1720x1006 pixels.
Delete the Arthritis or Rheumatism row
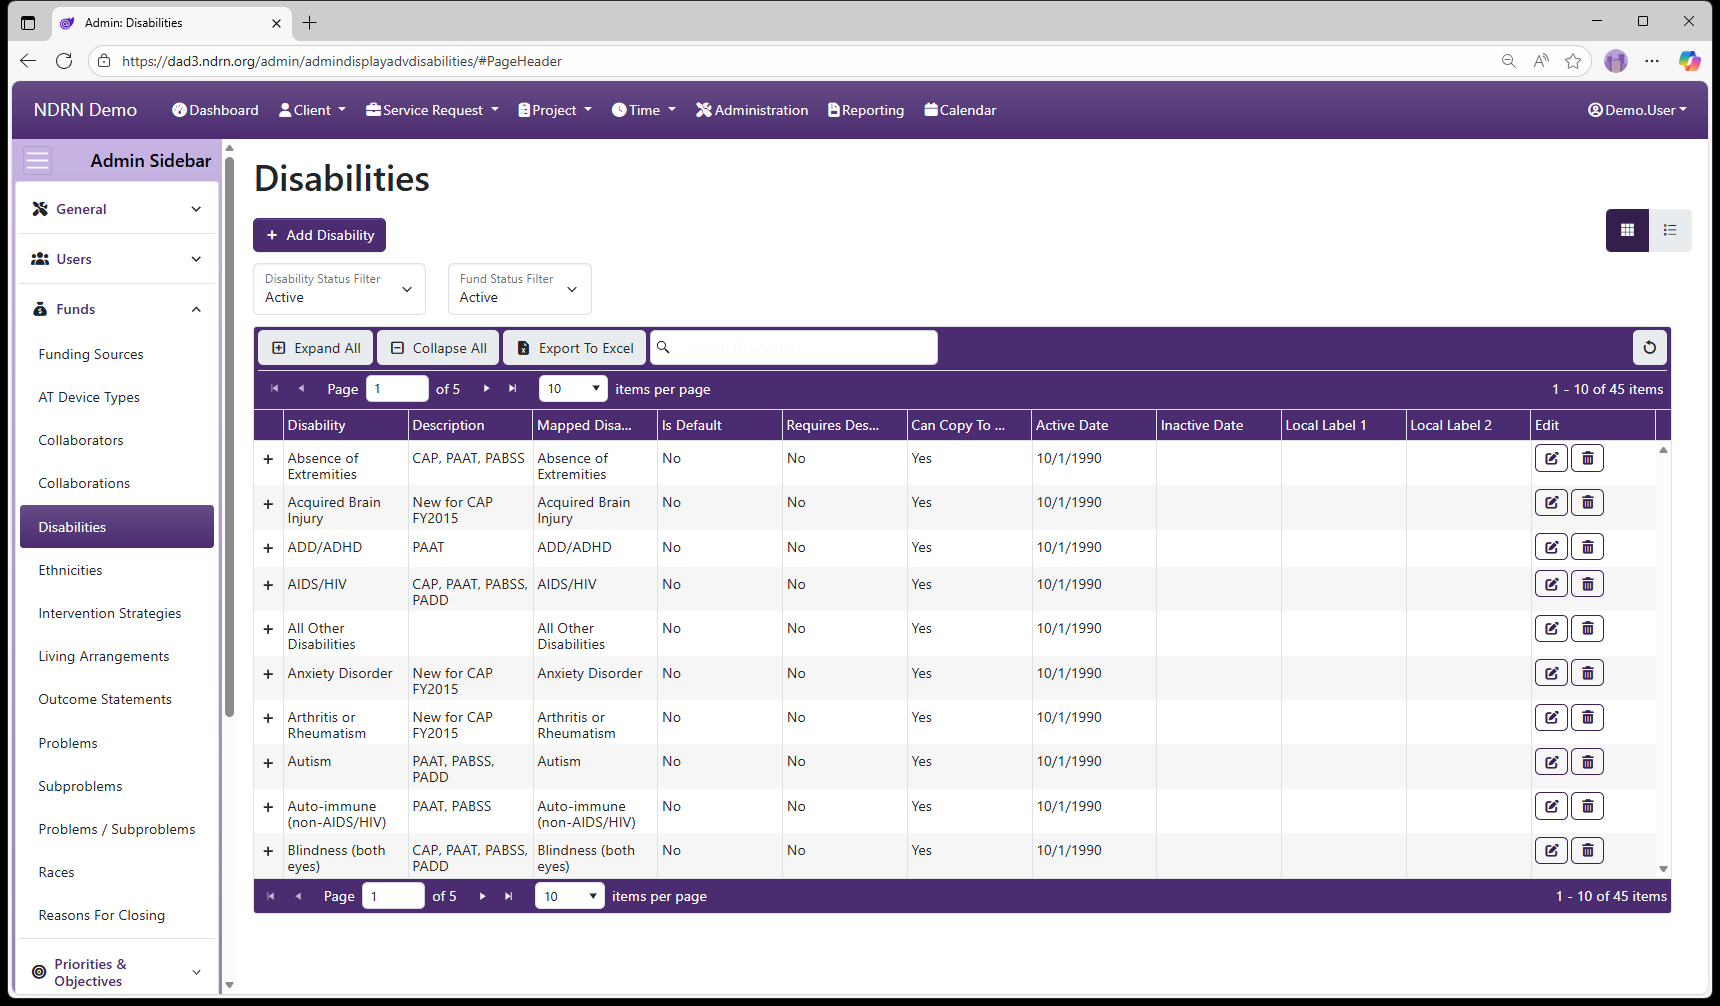(1587, 717)
